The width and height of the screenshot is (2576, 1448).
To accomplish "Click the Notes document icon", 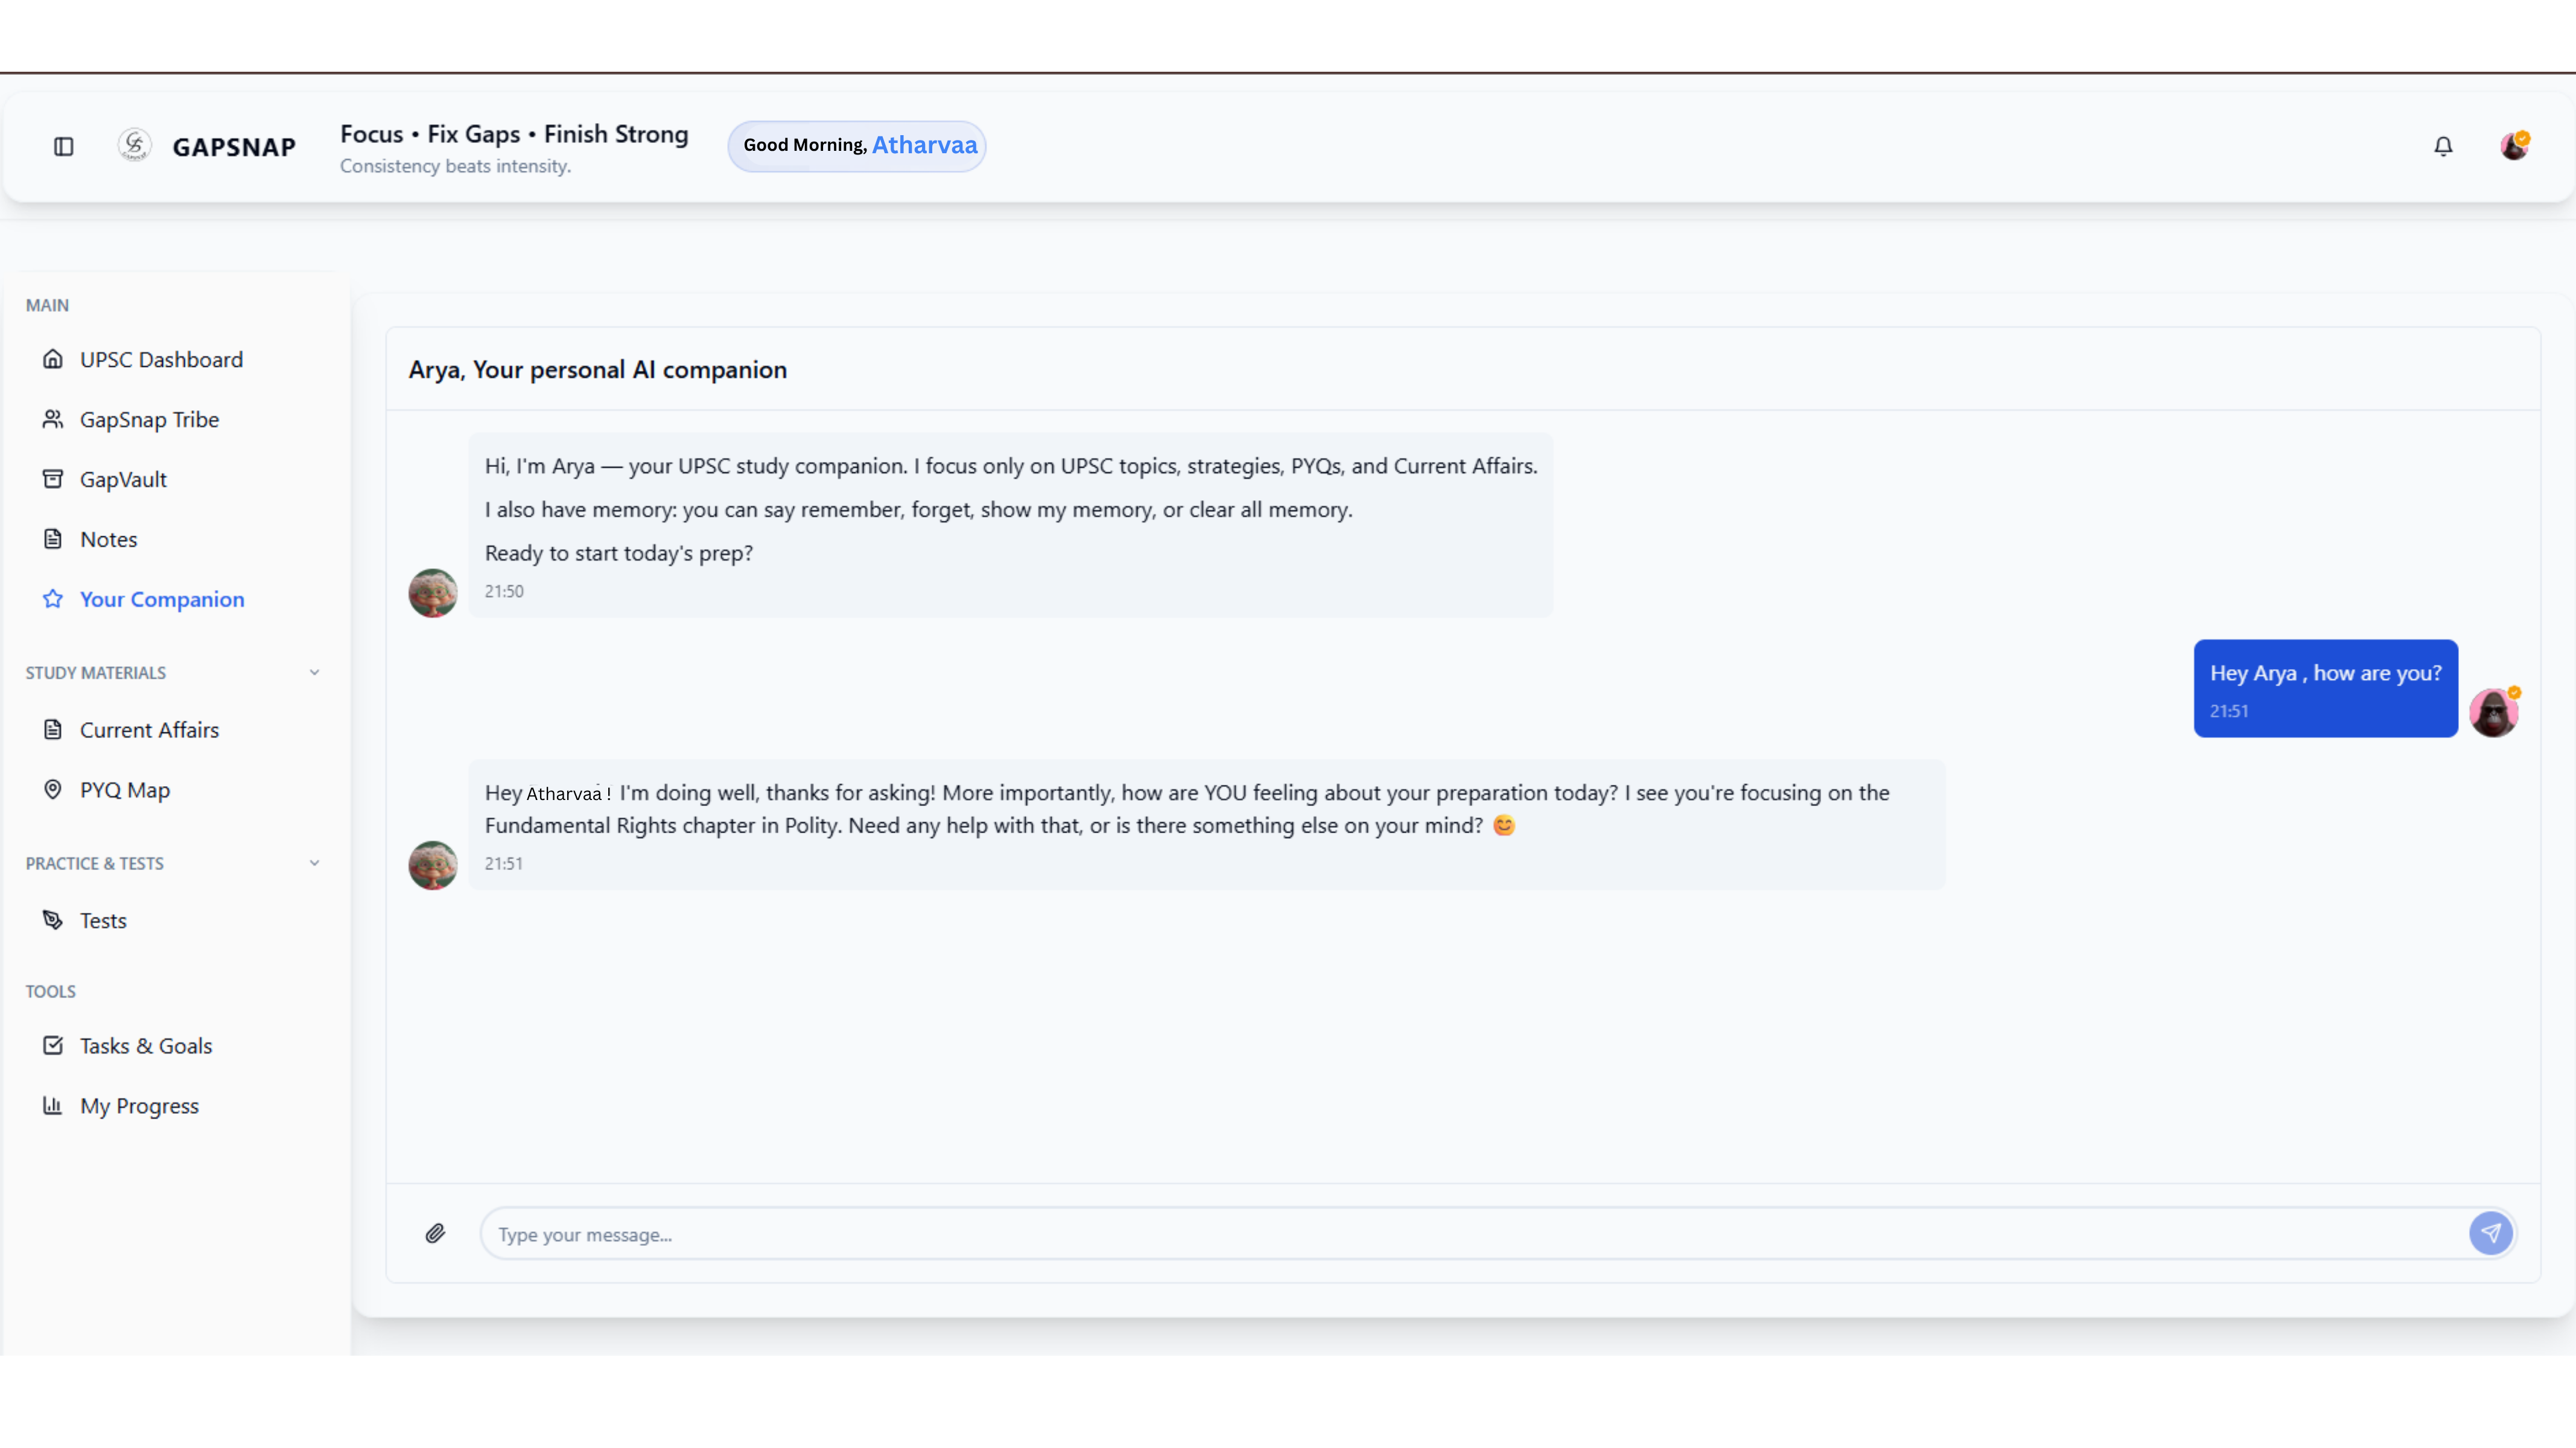I will coord(54,539).
